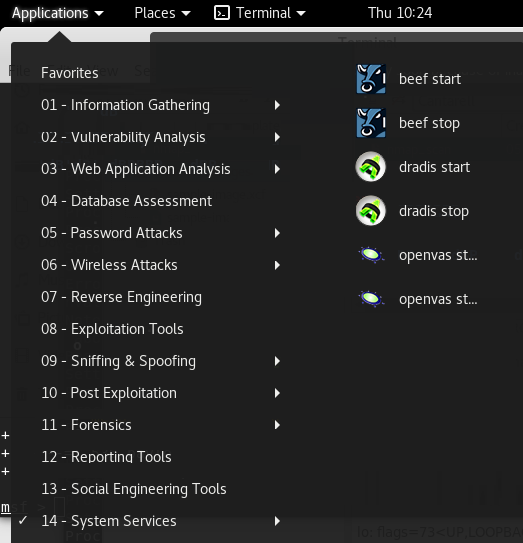
Task: Click the beef start label
Action: coord(430,79)
